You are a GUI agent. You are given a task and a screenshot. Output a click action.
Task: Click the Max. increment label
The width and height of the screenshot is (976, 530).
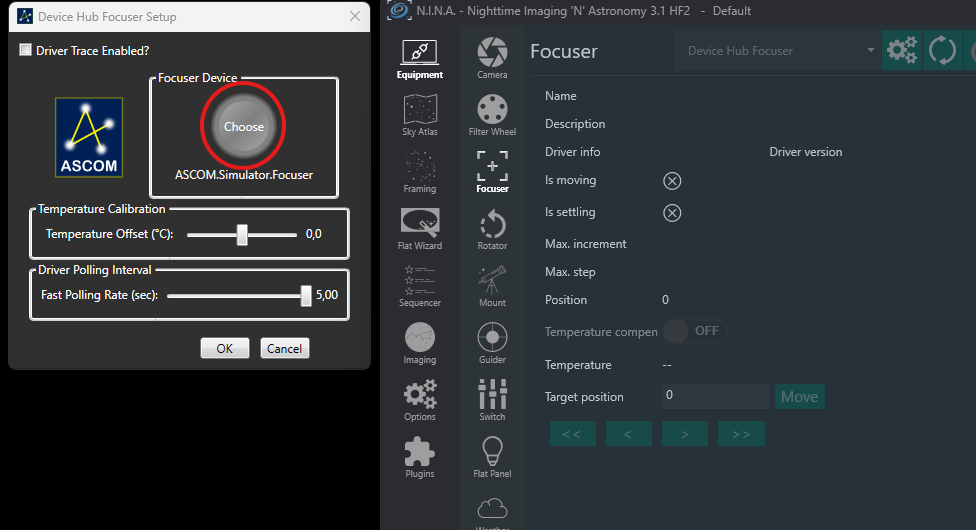point(586,244)
